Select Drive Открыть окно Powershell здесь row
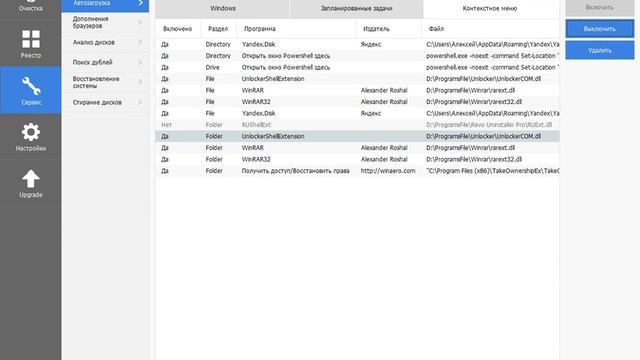Image resolution: width=640 pixels, height=360 pixels. (x=358, y=67)
